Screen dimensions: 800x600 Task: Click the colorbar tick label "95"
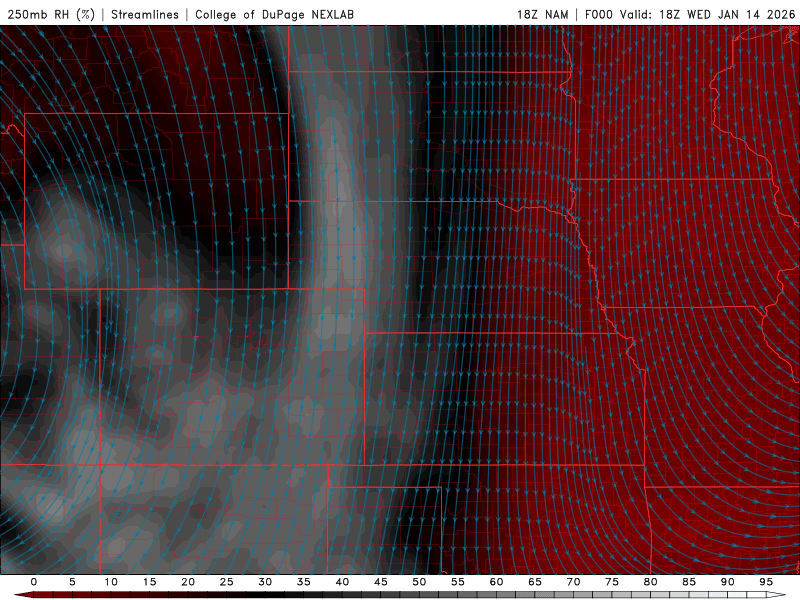pos(766,582)
